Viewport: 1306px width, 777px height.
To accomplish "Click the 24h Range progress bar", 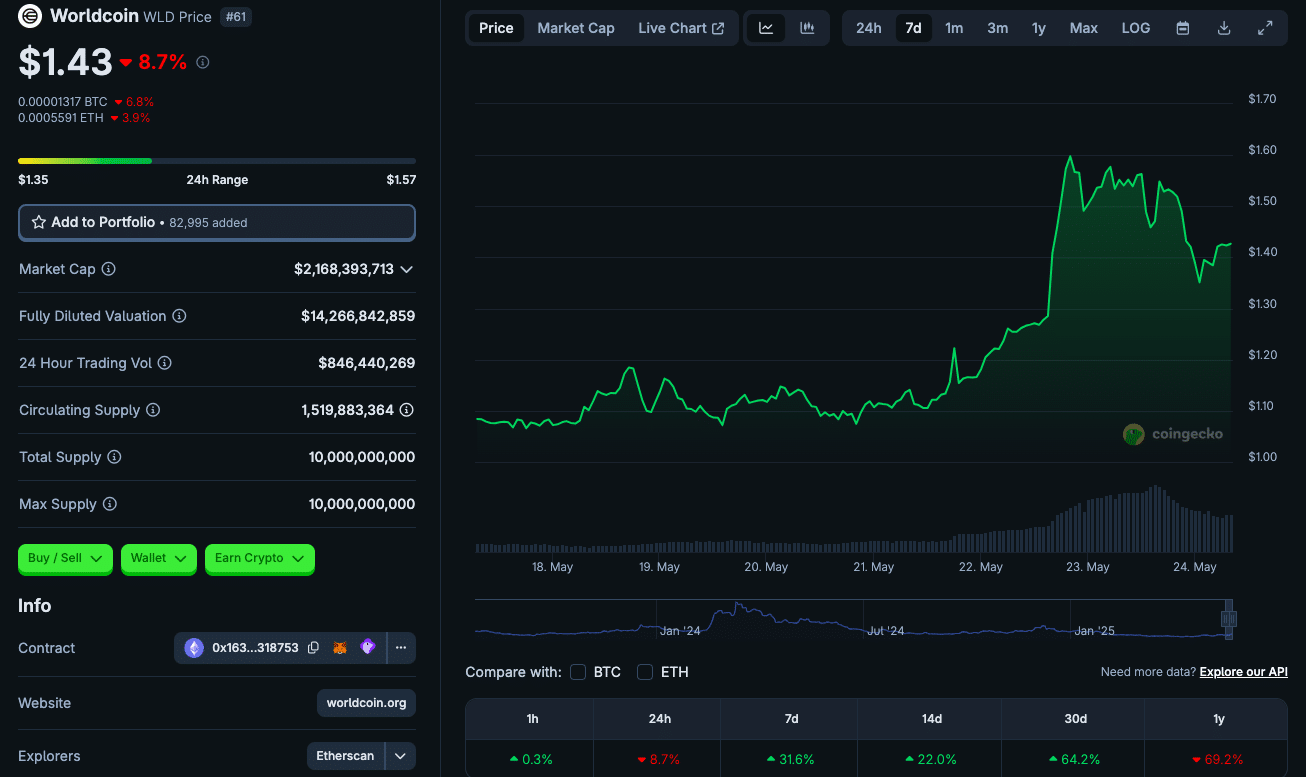I will coord(217,160).
